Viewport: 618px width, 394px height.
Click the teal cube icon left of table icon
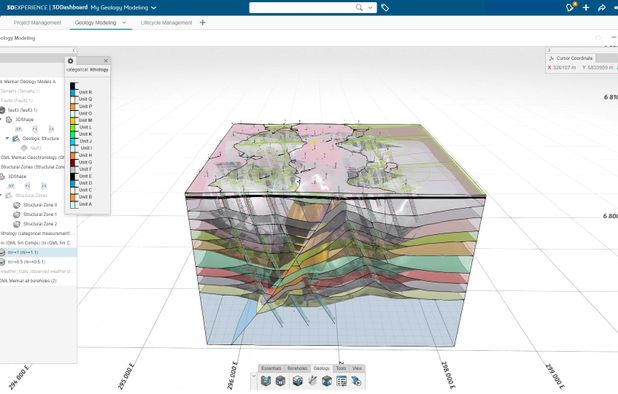pyautogui.click(x=327, y=381)
